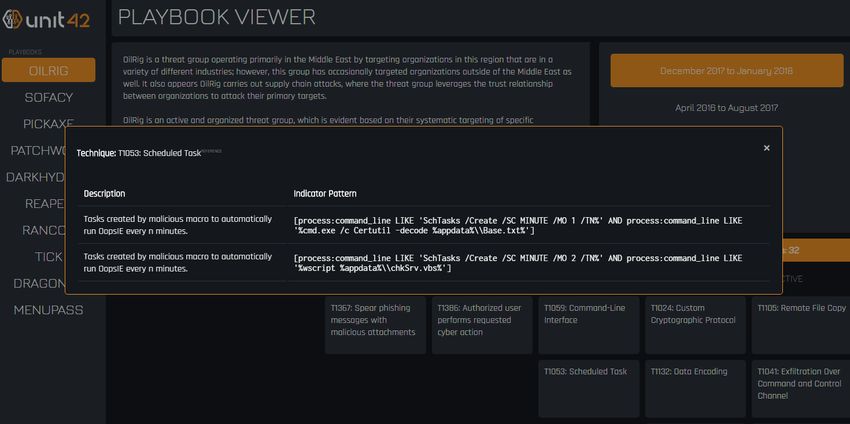The height and width of the screenshot is (424, 850).
Task: Click the description in the chkSrv.vbs row
Action: pos(178,262)
